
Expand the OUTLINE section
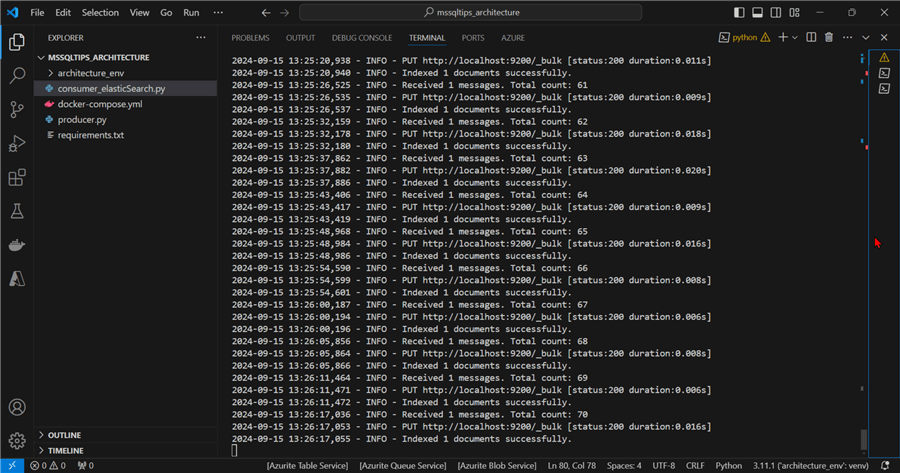[x=64, y=435]
